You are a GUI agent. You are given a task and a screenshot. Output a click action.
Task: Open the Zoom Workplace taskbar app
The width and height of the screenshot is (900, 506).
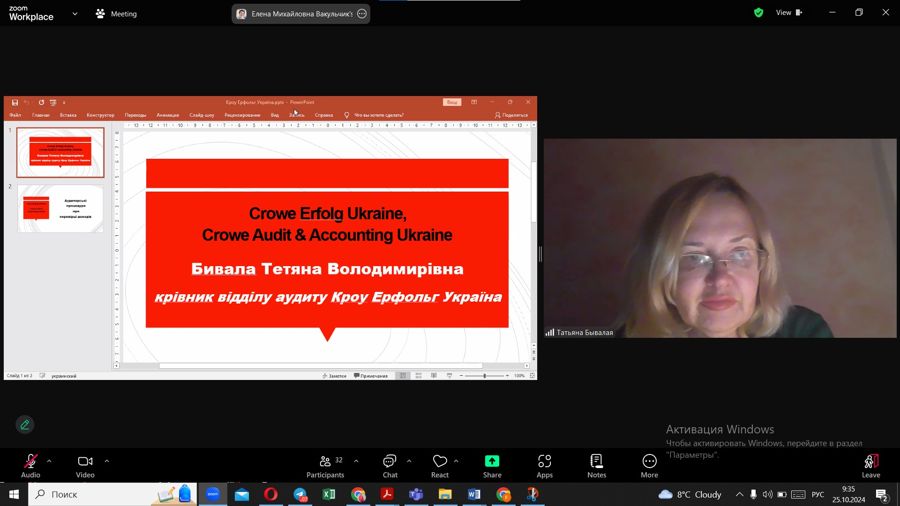(x=213, y=494)
